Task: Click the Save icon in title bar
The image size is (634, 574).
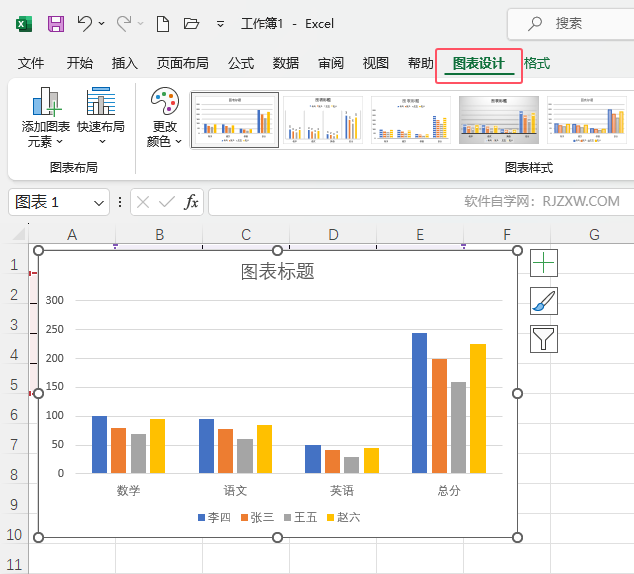Action: pyautogui.click(x=56, y=24)
